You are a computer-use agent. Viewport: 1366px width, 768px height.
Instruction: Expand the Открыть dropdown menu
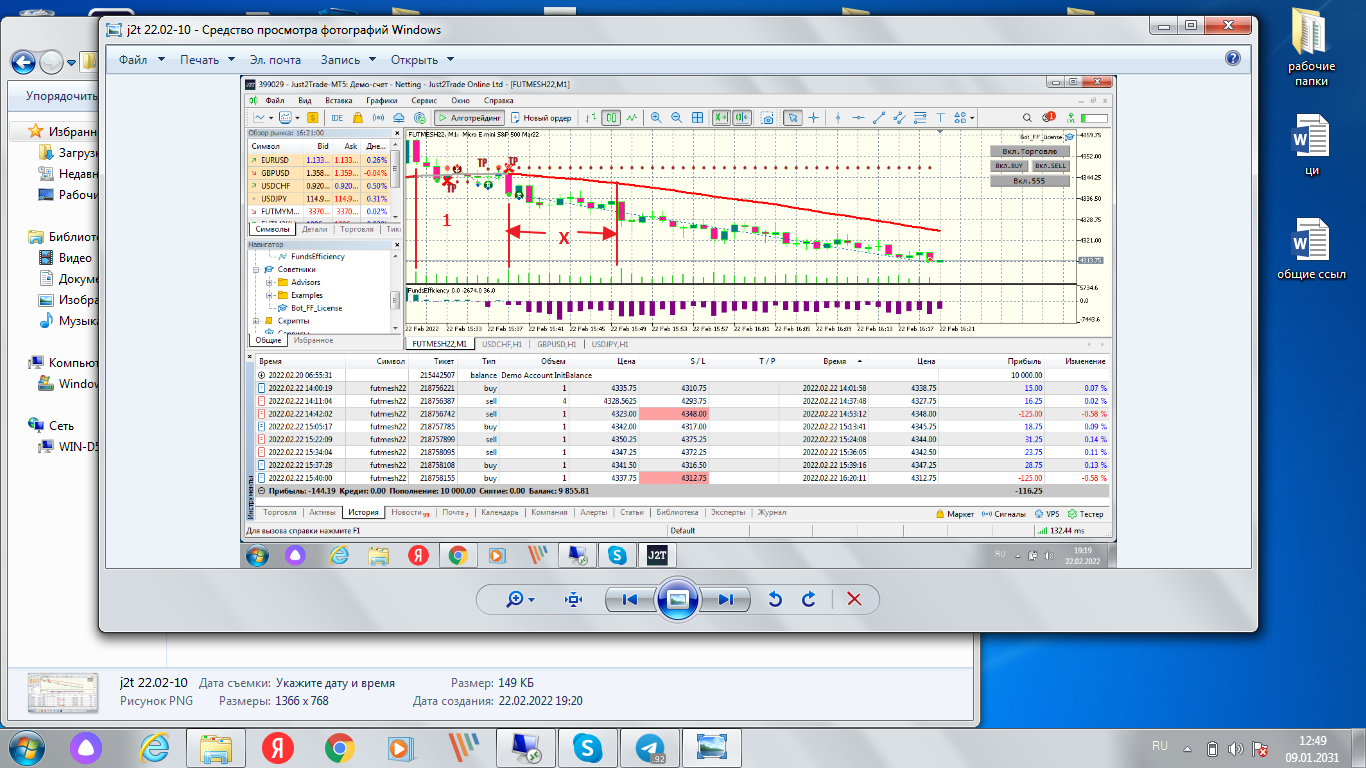click(x=422, y=60)
